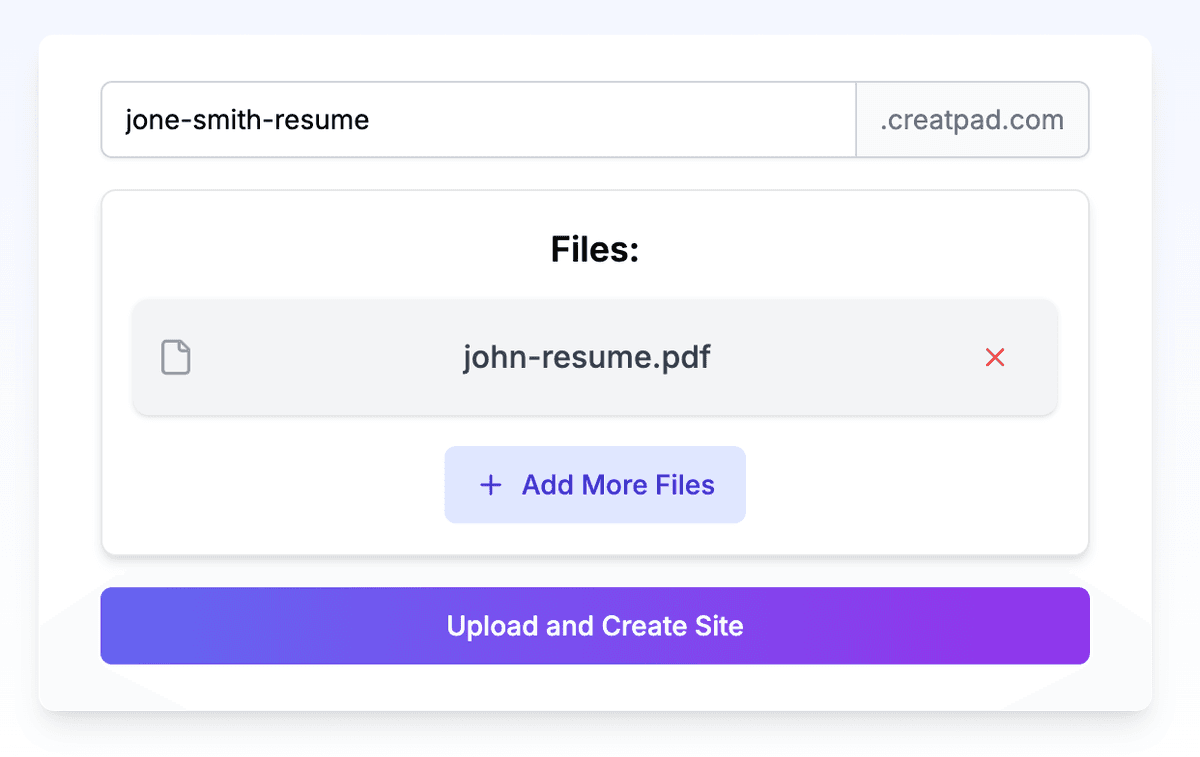Screen dimensions: 1200x757
Task: Select the file row containing john-resume.pdf
Action: click(587, 357)
